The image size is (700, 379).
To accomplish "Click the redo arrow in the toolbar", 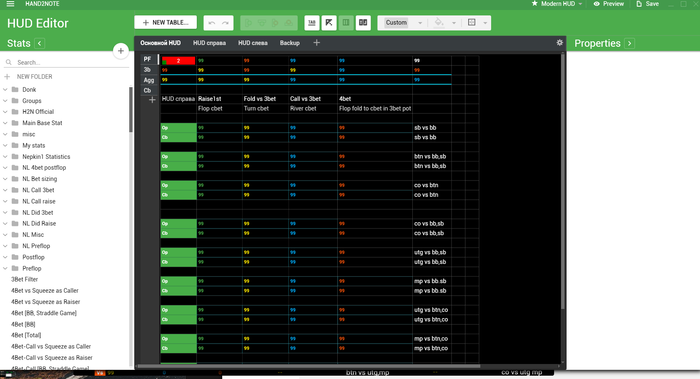I will (x=225, y=23).
